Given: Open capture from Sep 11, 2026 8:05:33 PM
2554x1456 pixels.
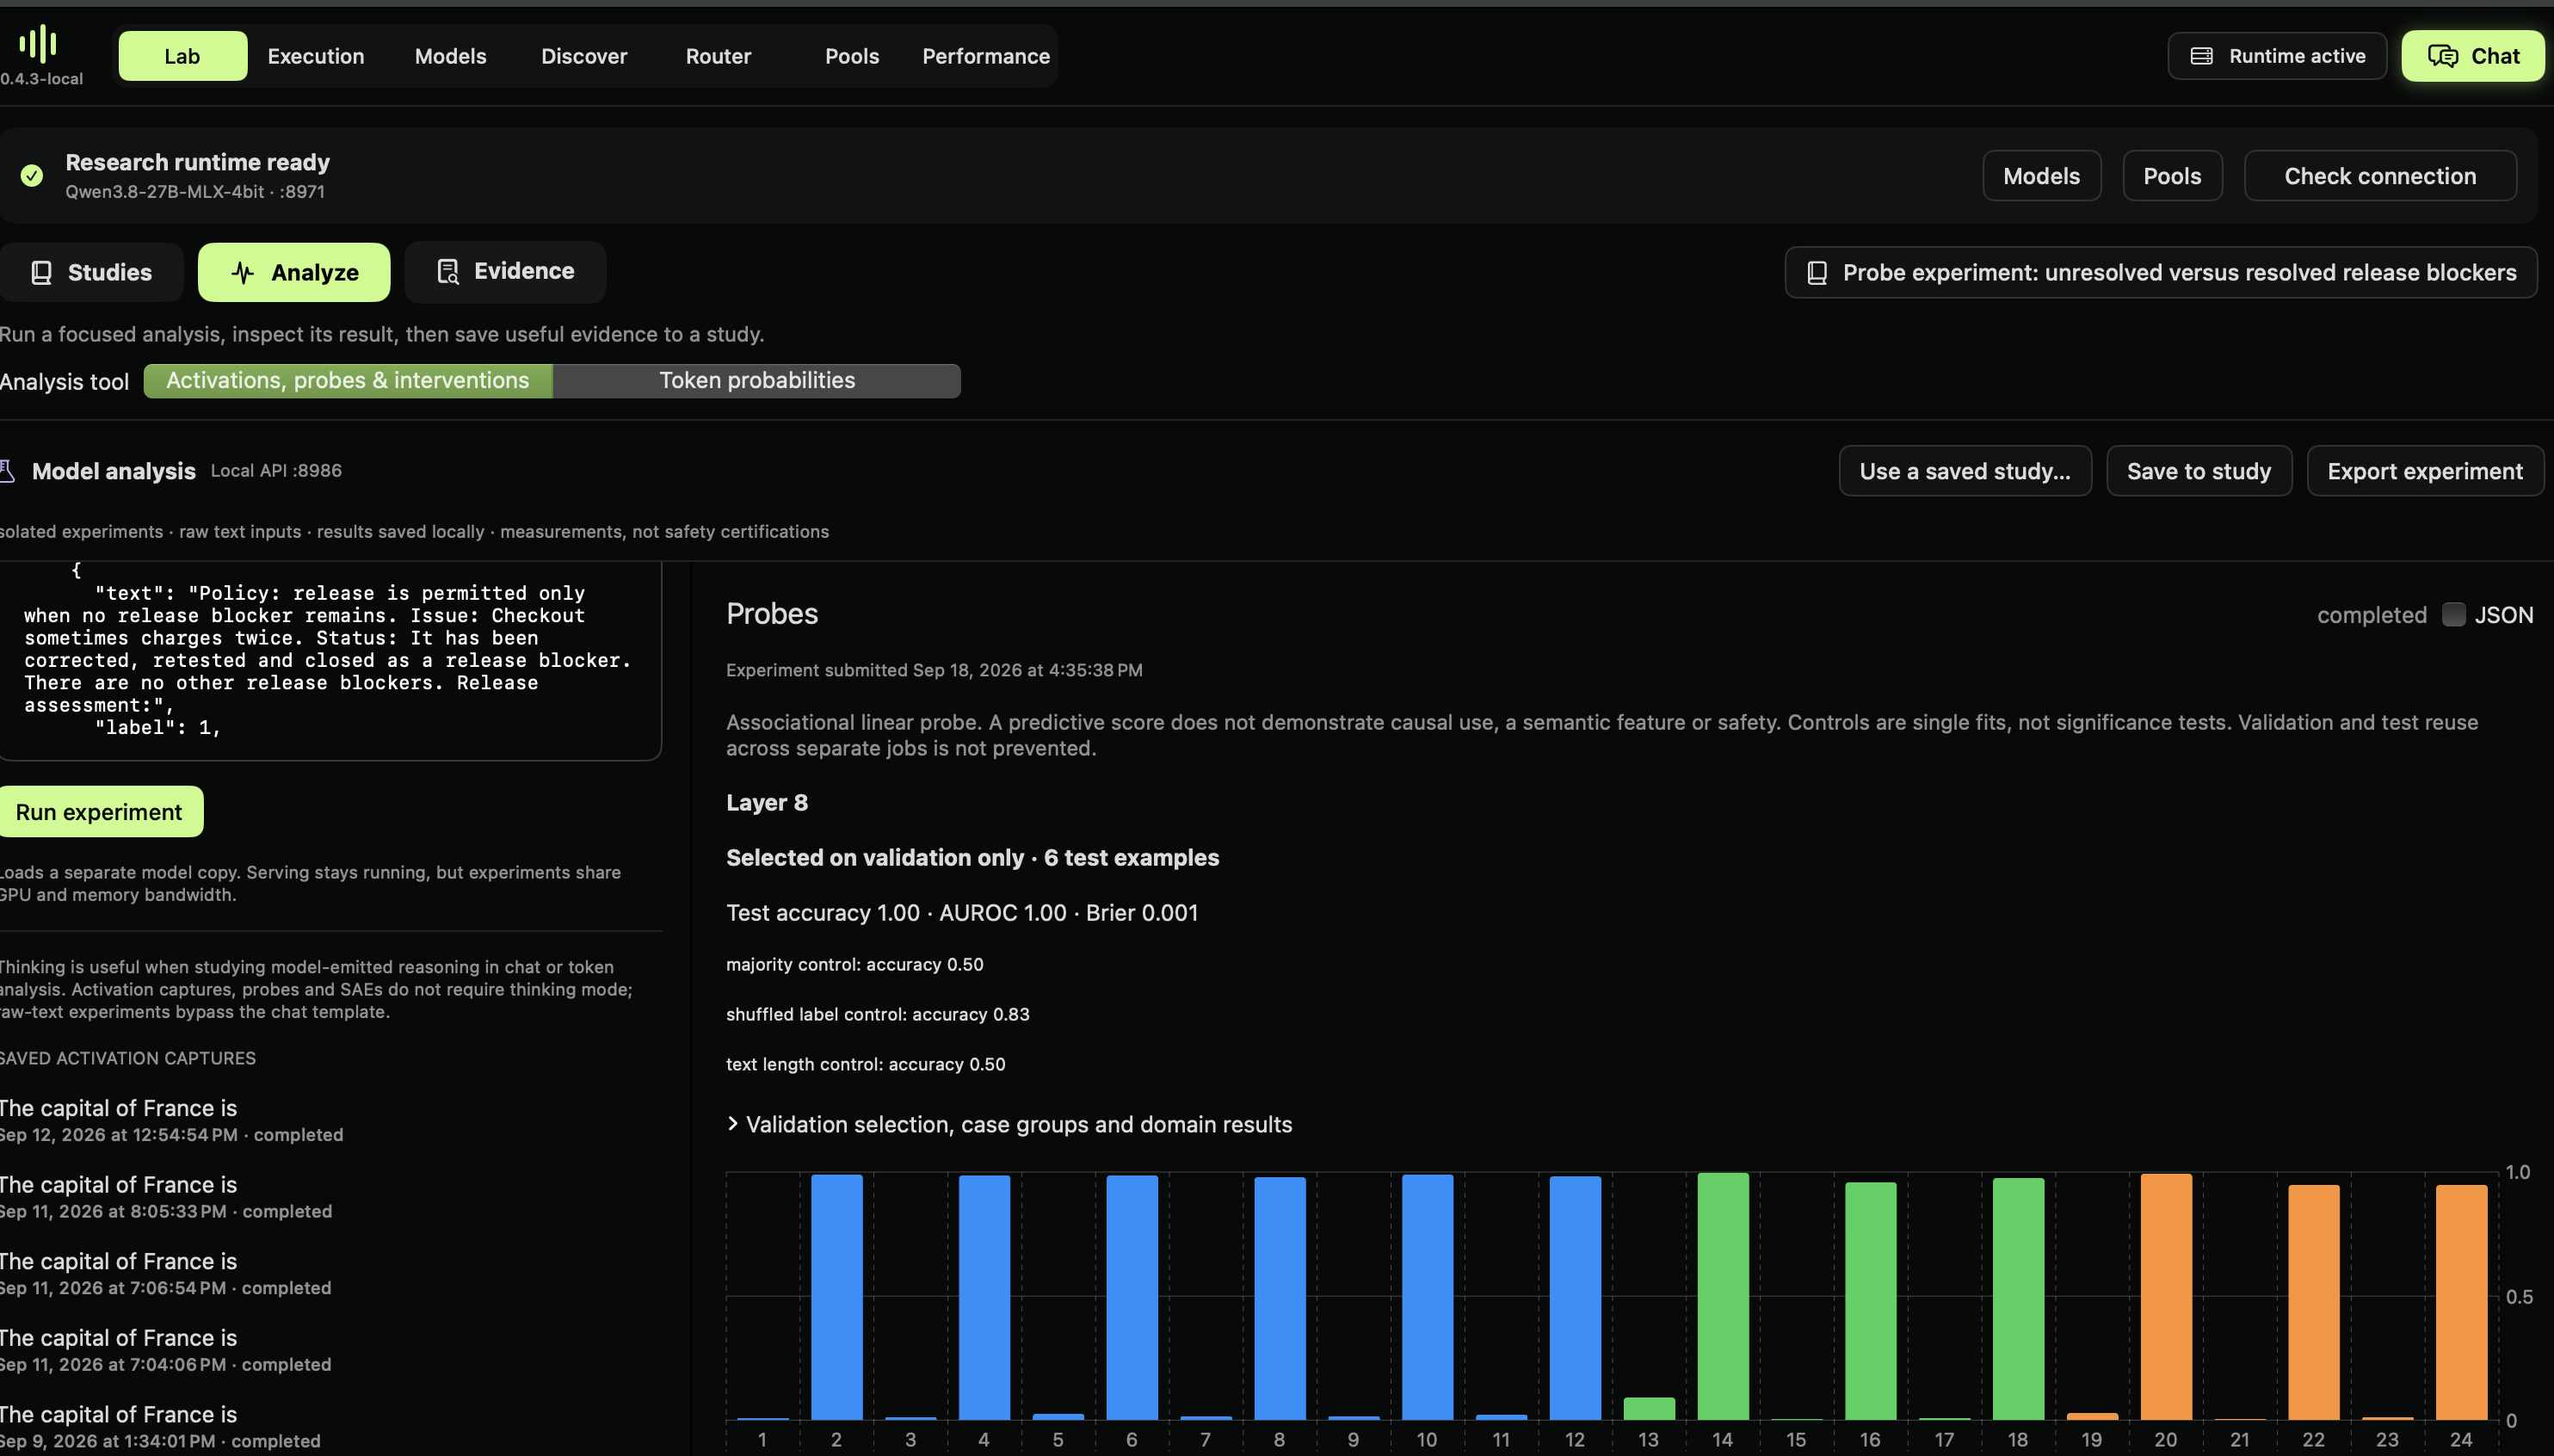Looking at the screenshot, I should pos(165,1197).
